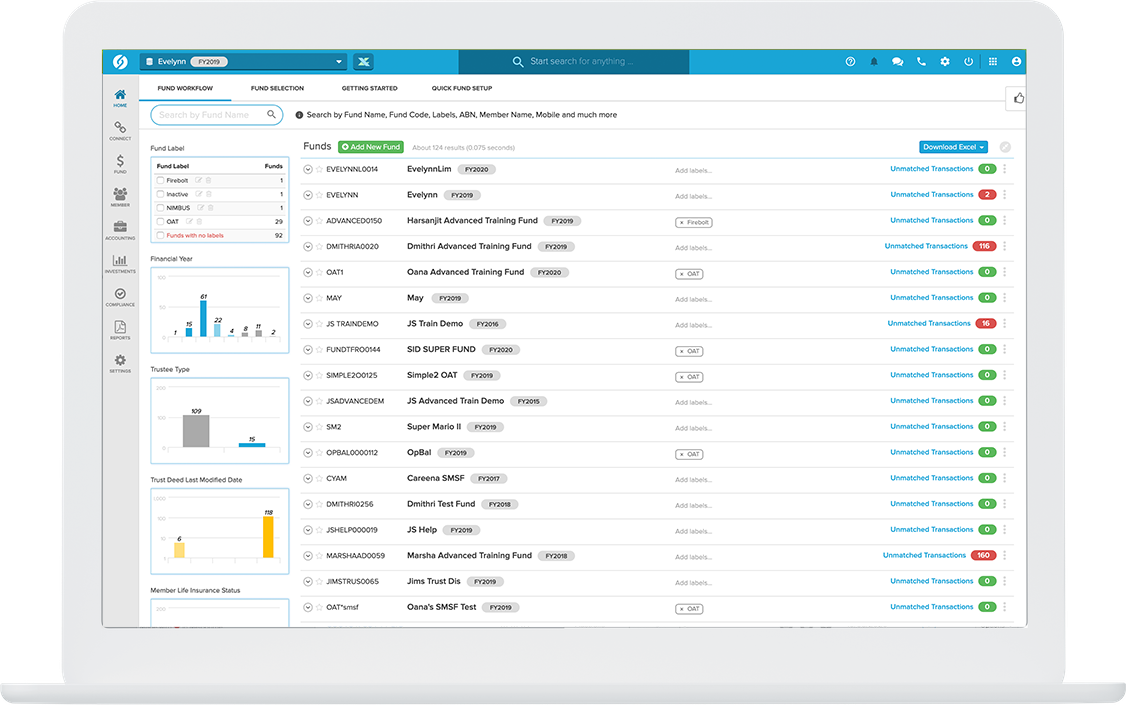Switch to the Fund Selection tab
1126x705 pixels.
(x=277, y=89)
